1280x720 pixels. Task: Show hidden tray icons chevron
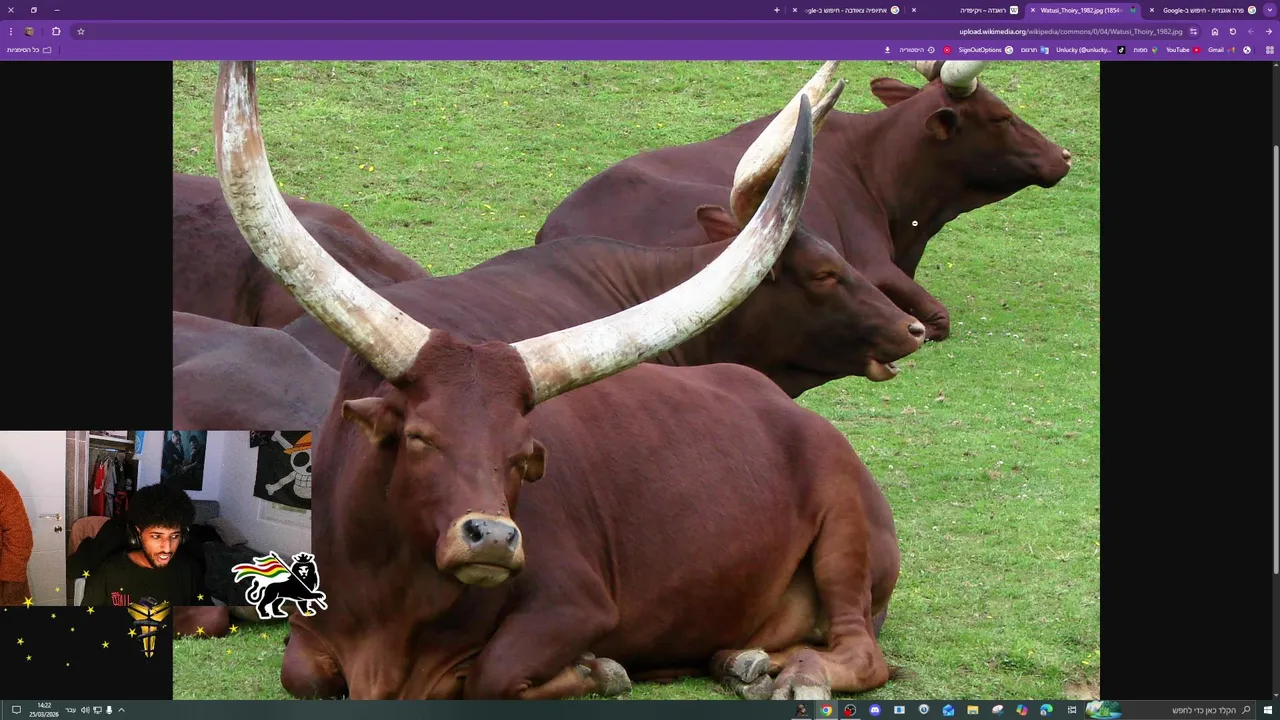(121, 710)
